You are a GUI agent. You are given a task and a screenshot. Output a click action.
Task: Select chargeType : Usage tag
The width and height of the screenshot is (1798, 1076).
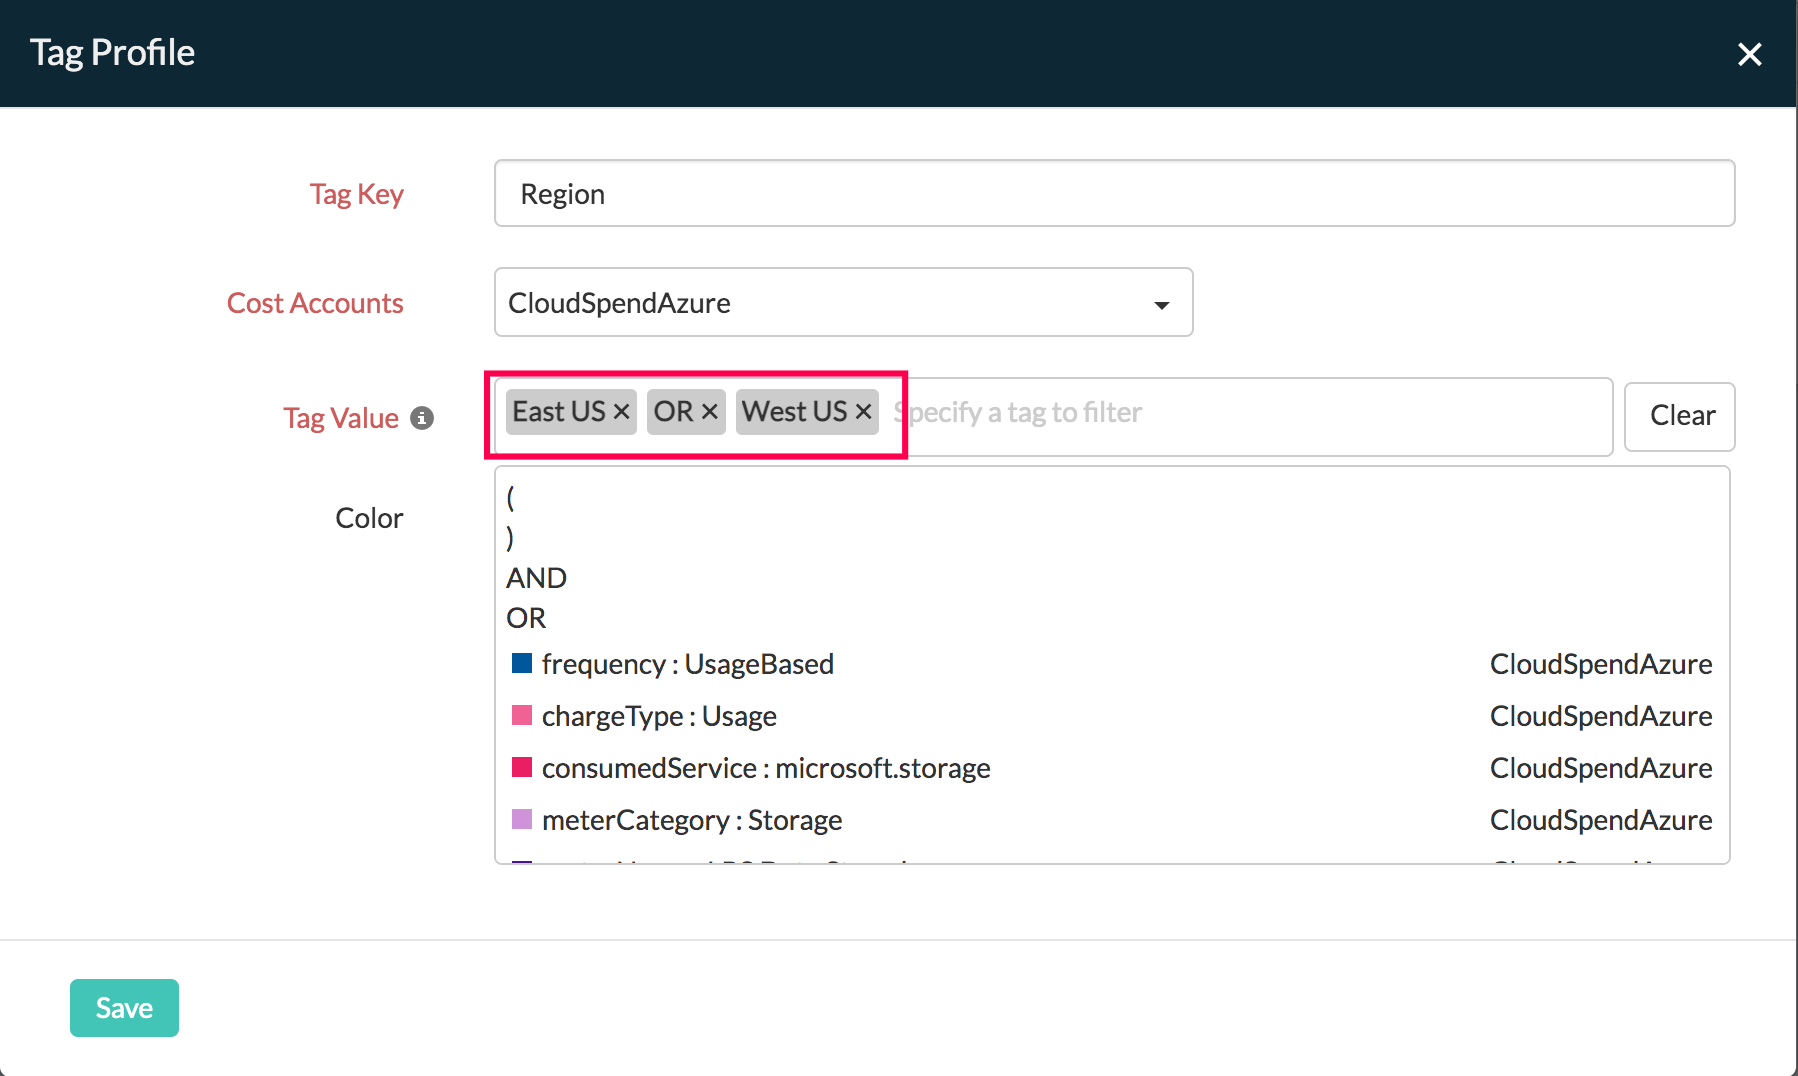[x=659, y=716]
